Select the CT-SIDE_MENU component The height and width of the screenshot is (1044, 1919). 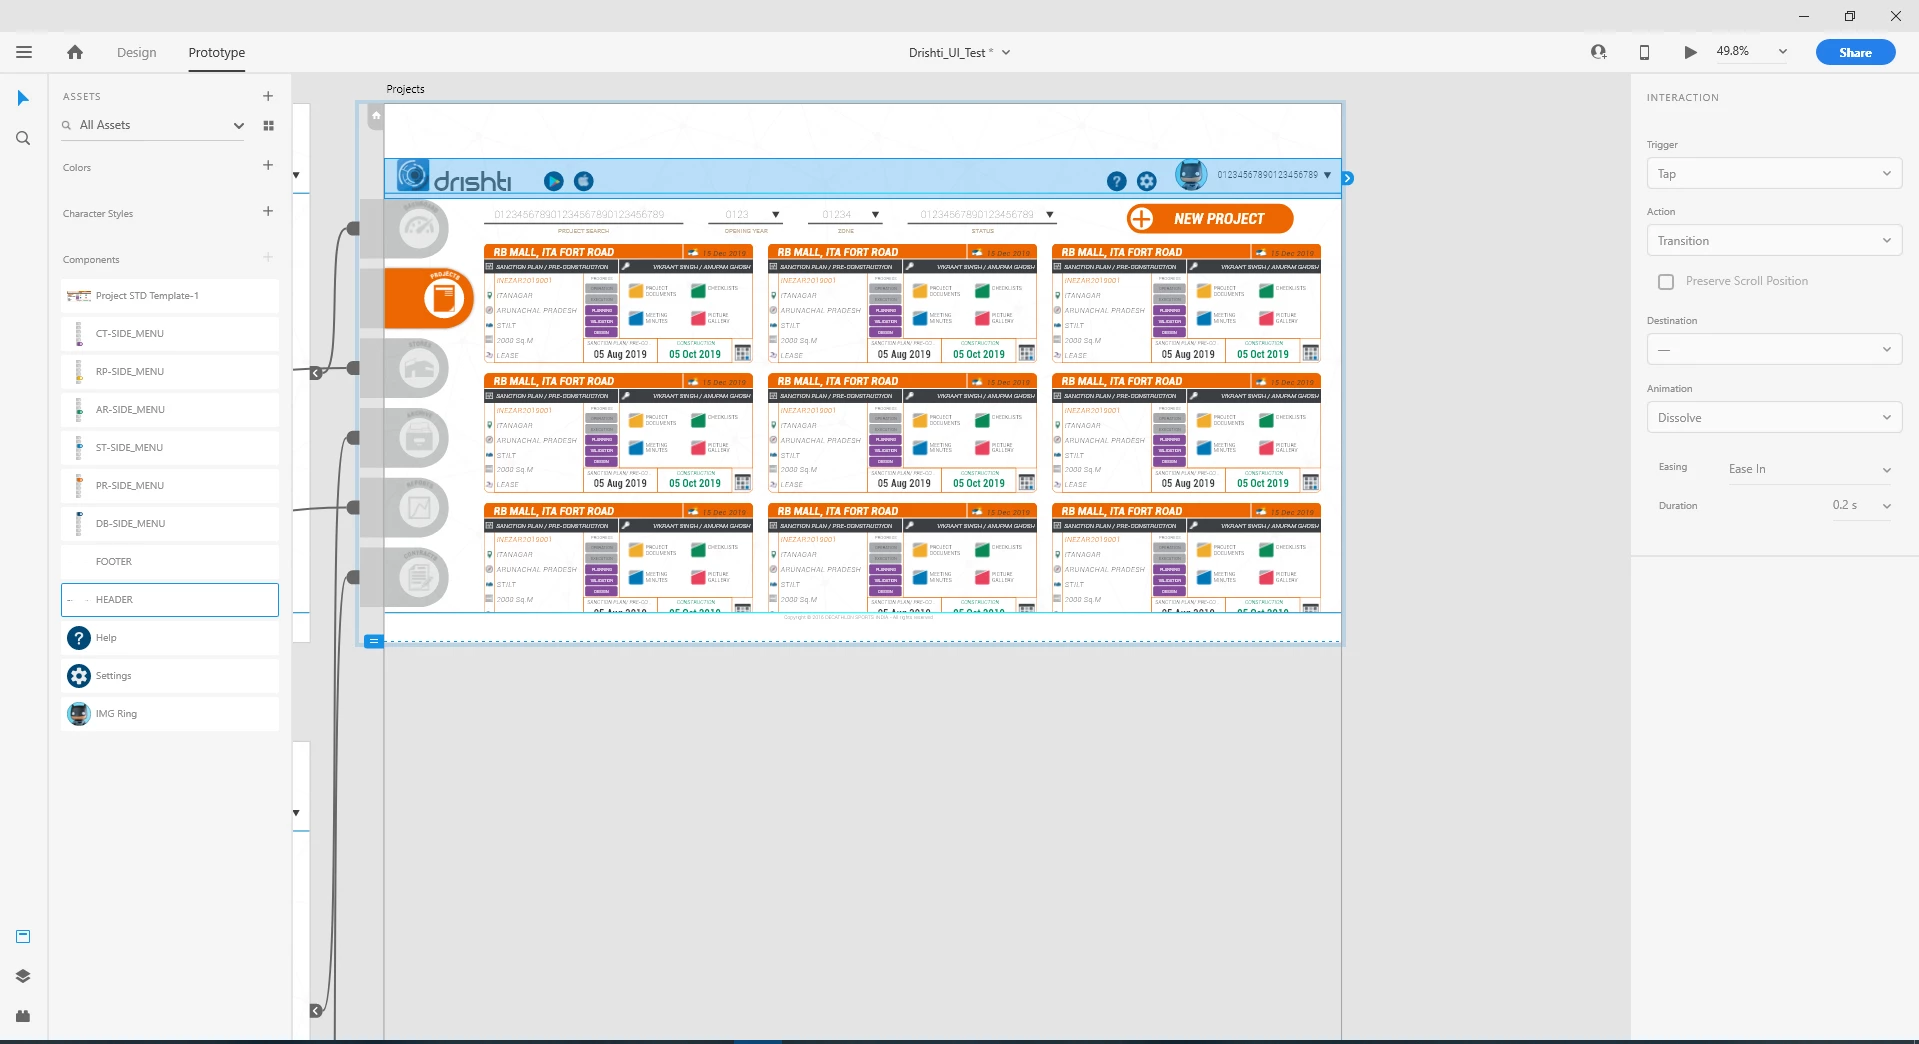(x=170, y=334)
